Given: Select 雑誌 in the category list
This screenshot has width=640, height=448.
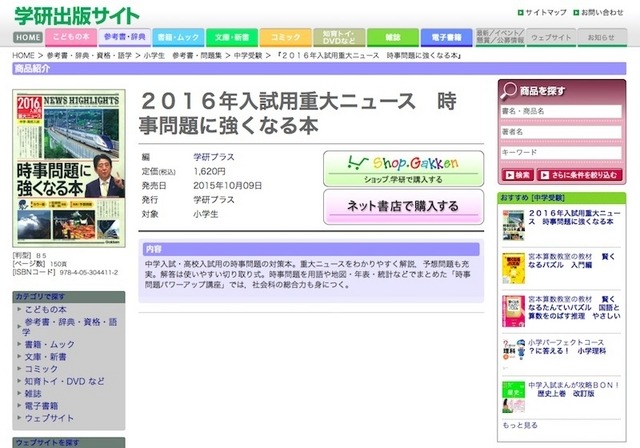Looking at the screenshot, I should [x=33, y=394].
